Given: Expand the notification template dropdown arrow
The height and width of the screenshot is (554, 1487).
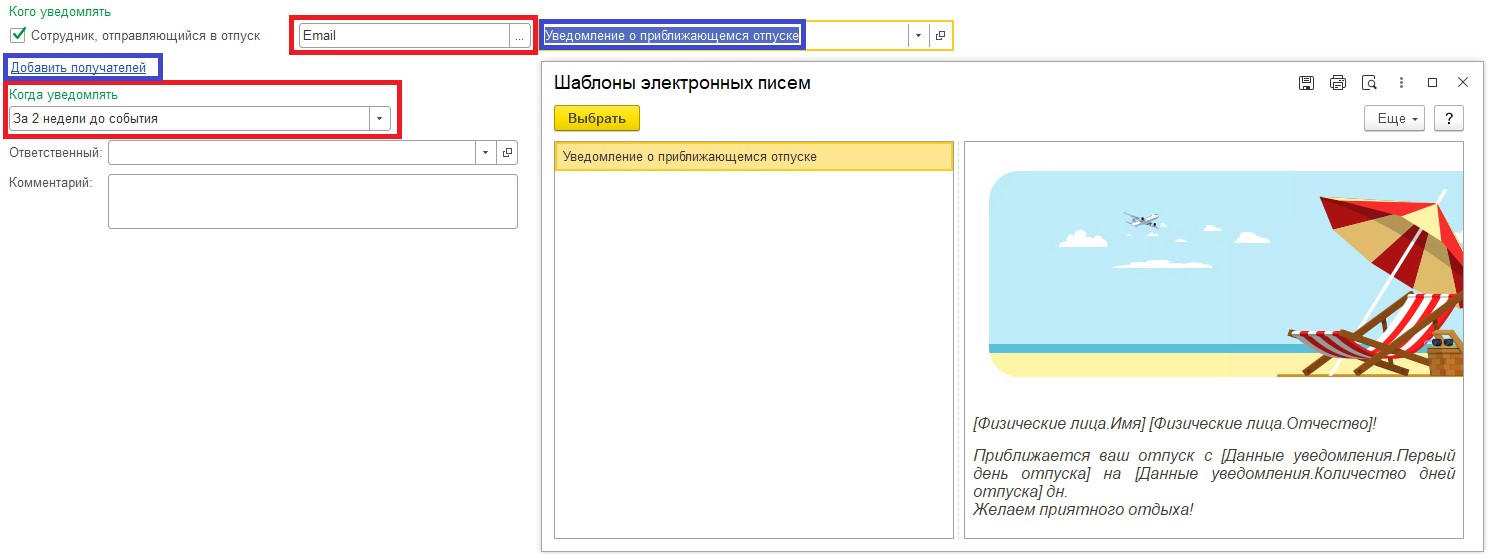Looking at the screenshot, I should coord(919,36).
